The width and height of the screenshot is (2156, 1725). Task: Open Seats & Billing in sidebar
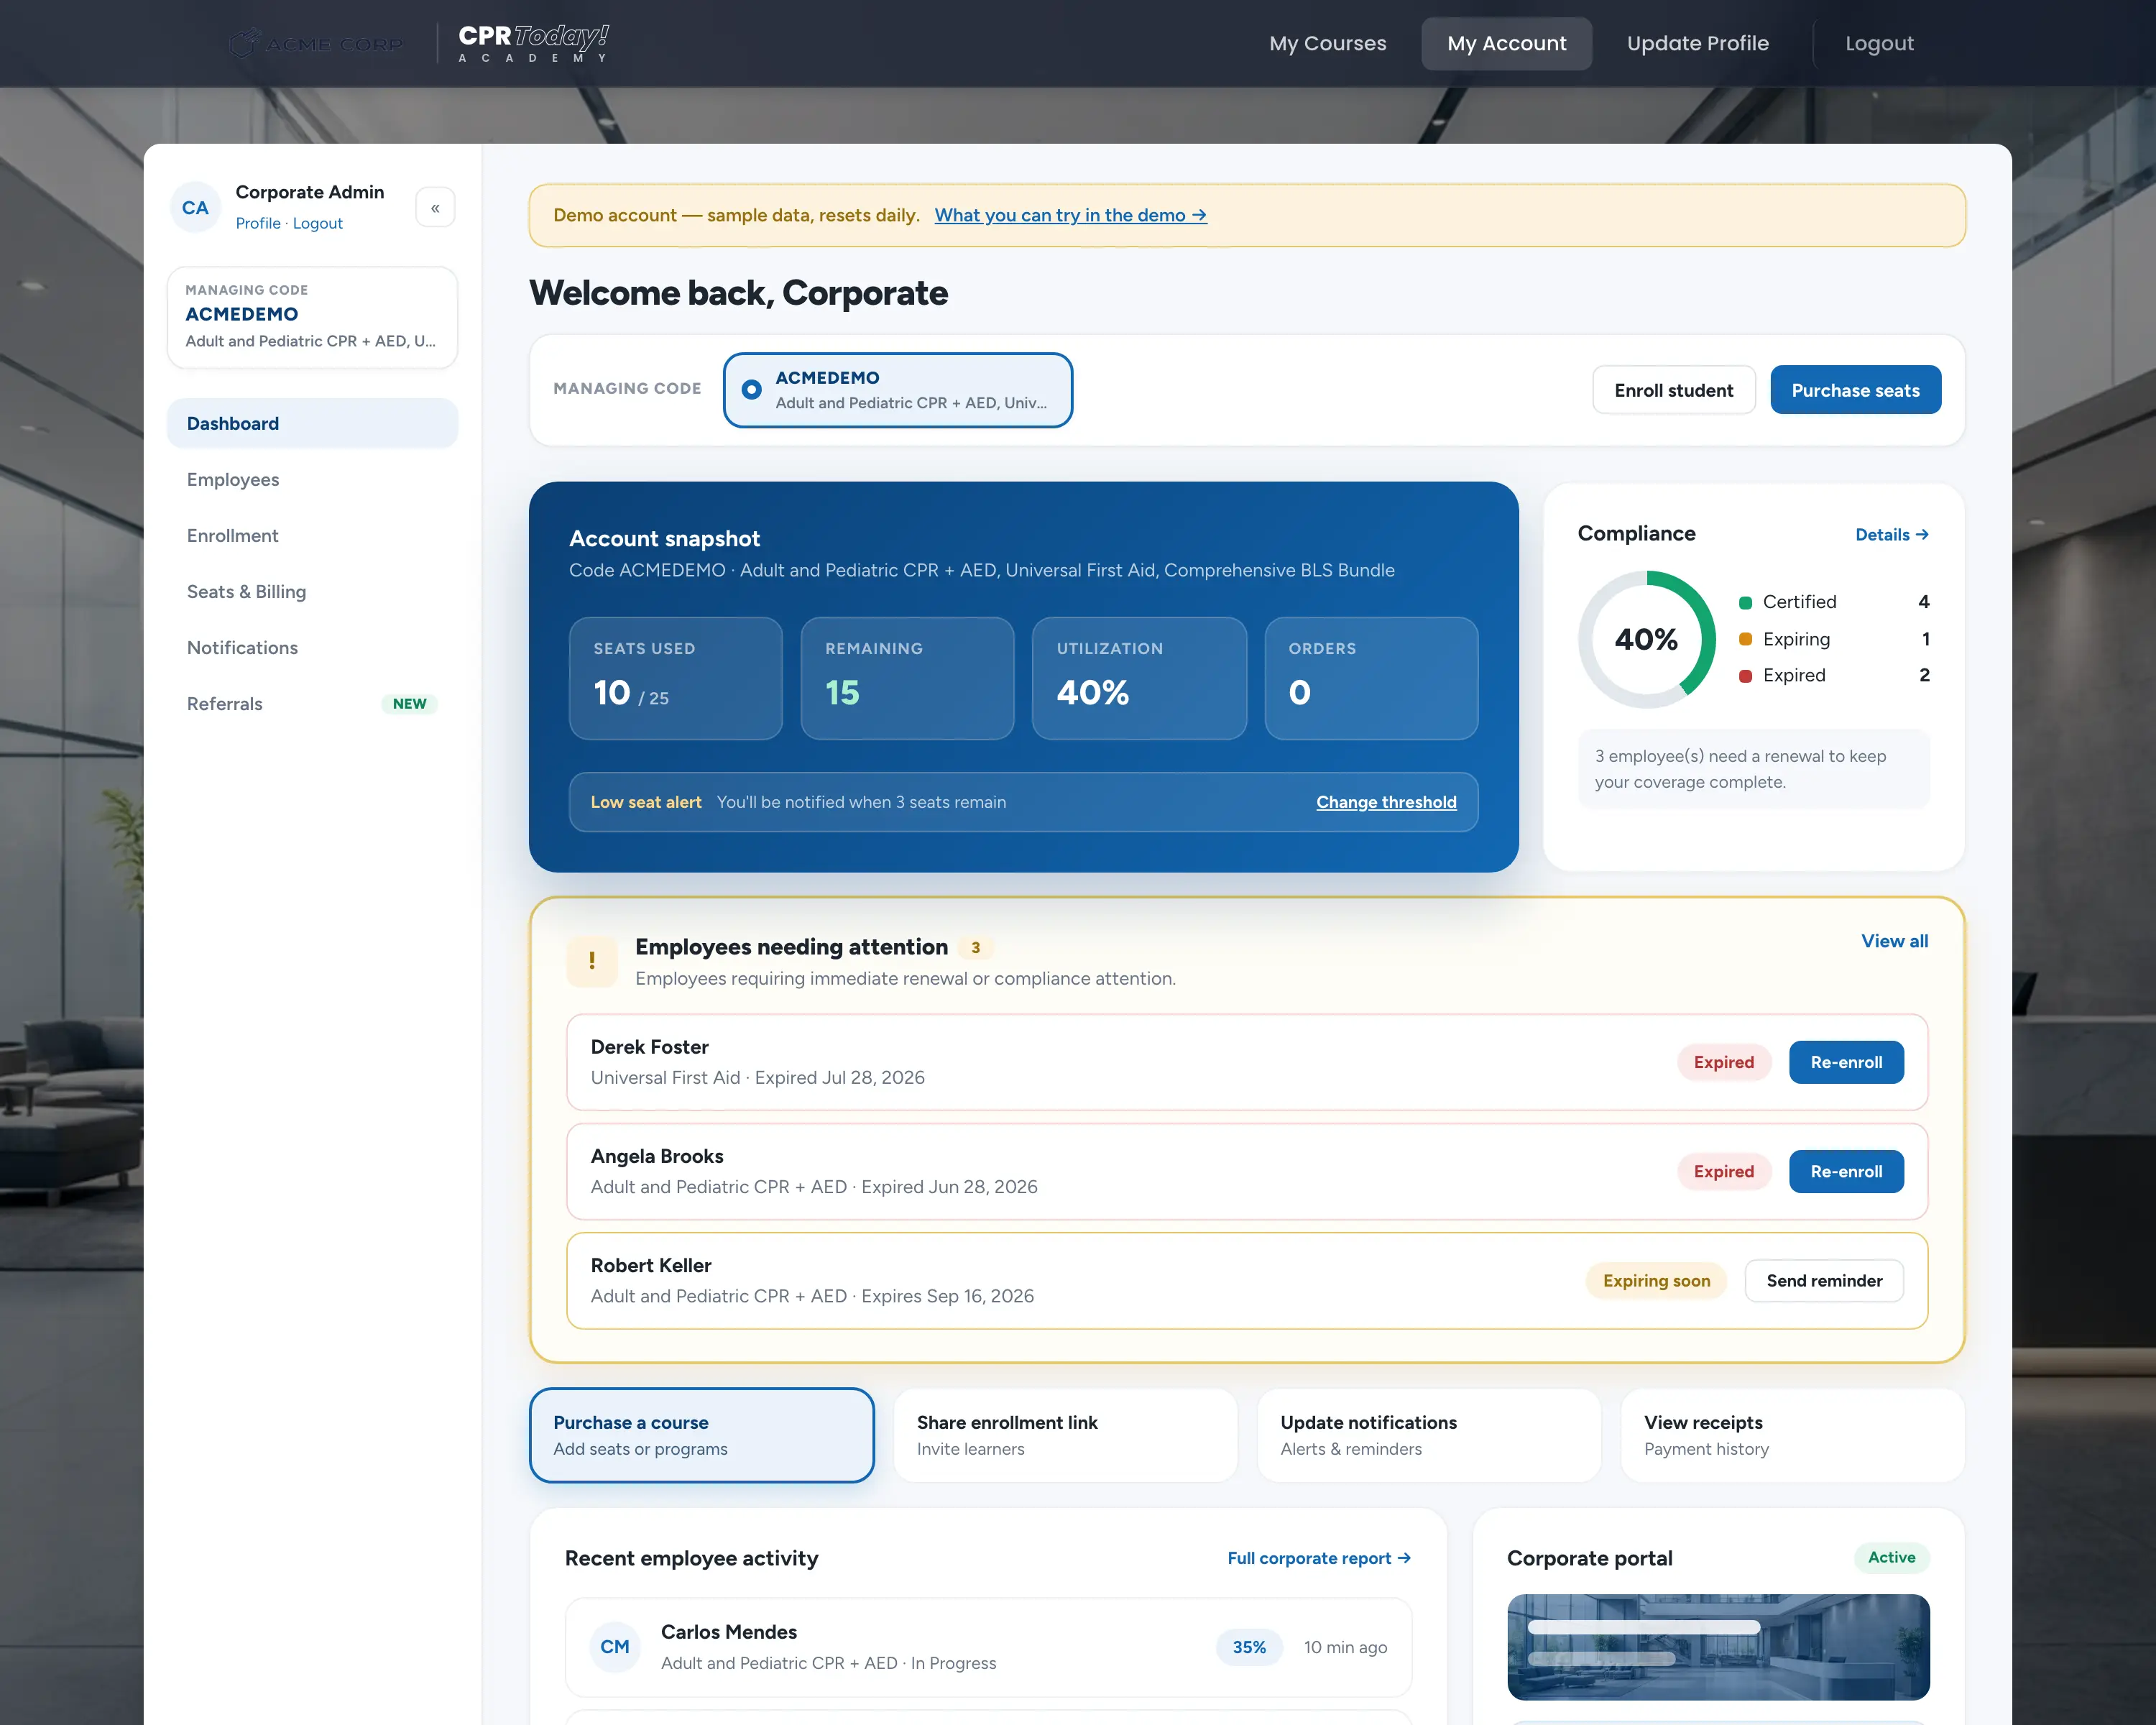point(312,592)
